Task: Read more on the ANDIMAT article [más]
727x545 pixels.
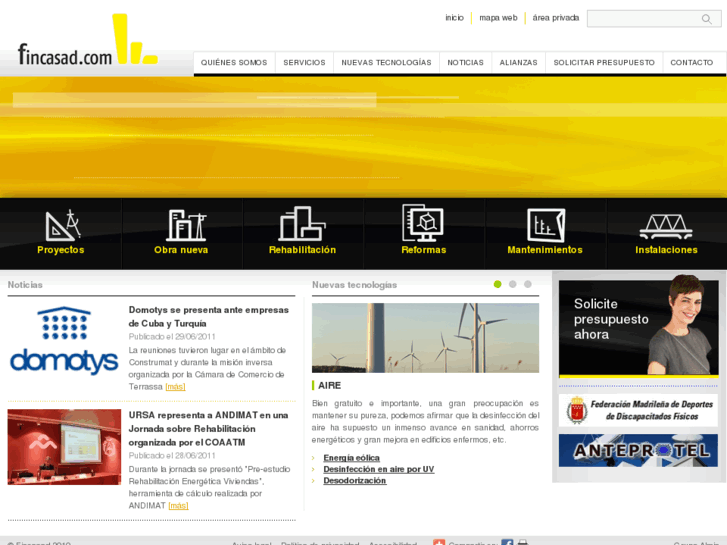Action: 178,506
